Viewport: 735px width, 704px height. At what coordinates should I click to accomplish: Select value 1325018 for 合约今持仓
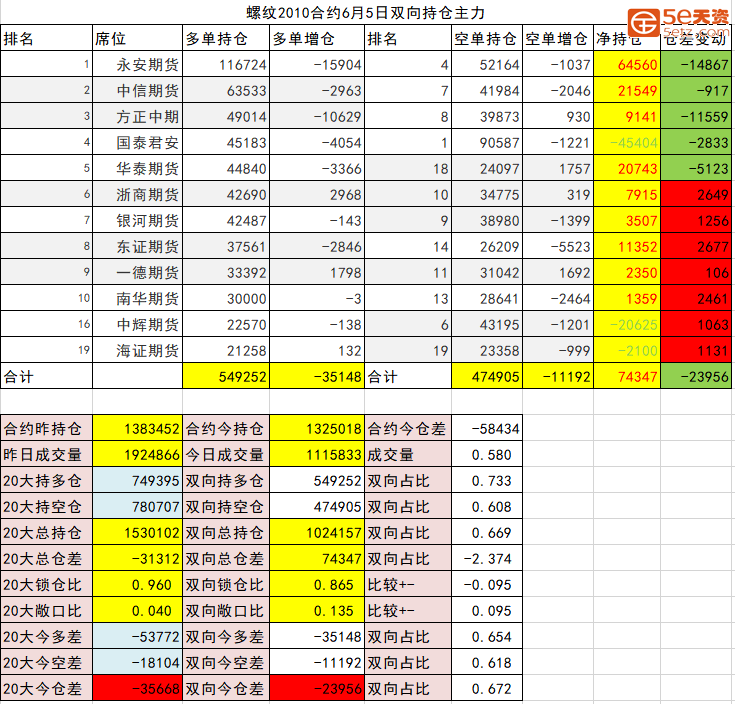click(317, 428)
